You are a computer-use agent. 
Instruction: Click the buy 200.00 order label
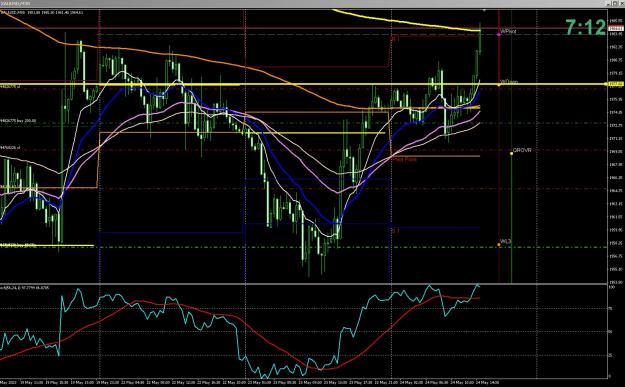18,120
